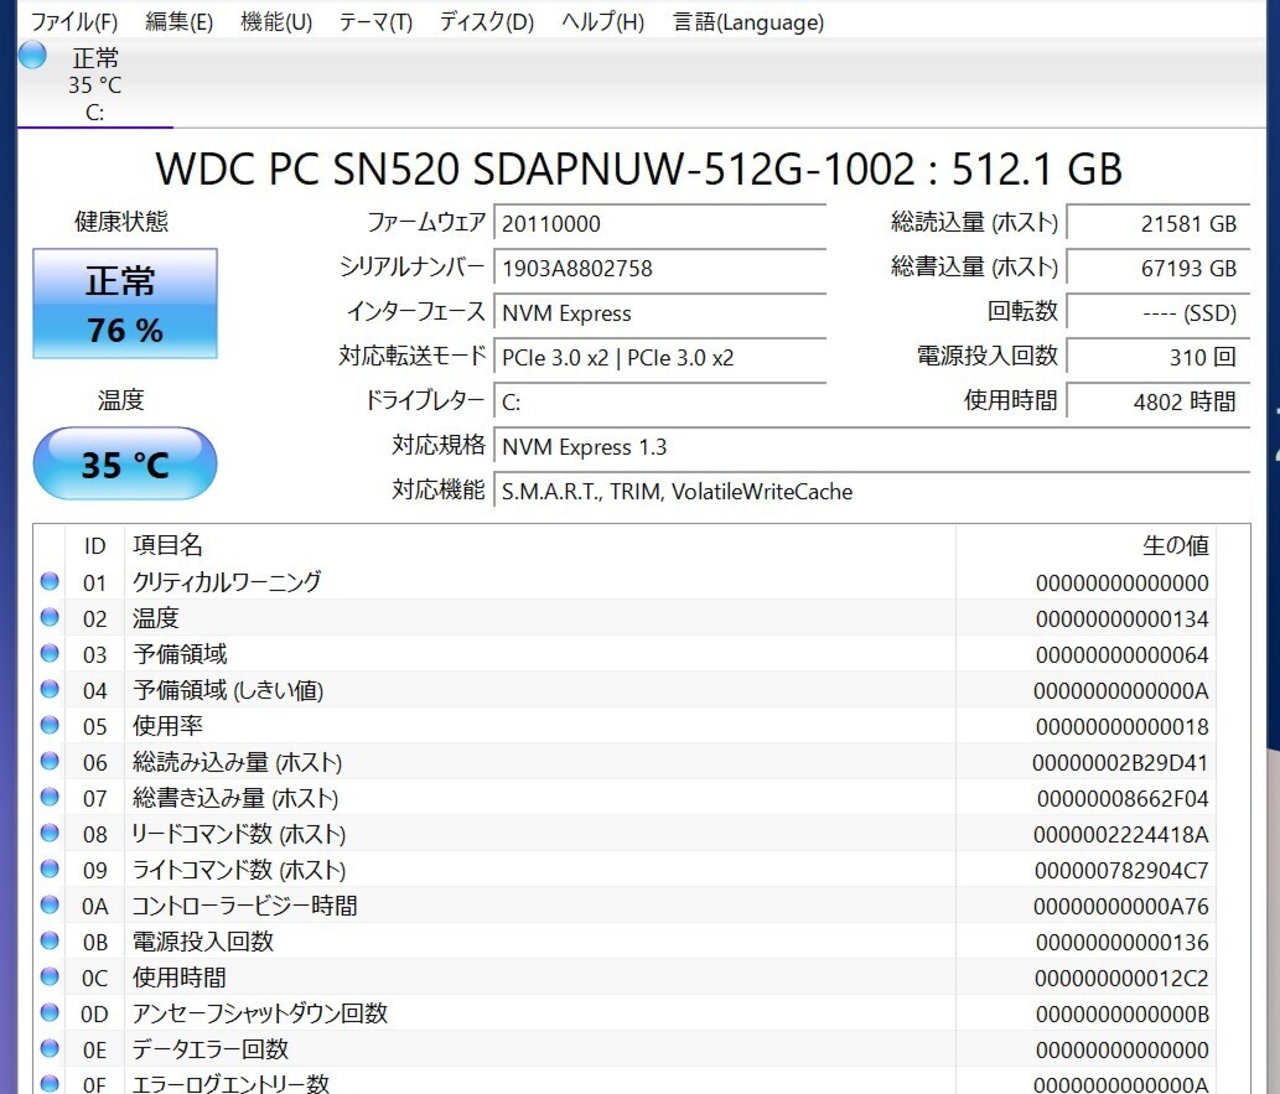Open the 編集(E) menu

coord(179,22)
